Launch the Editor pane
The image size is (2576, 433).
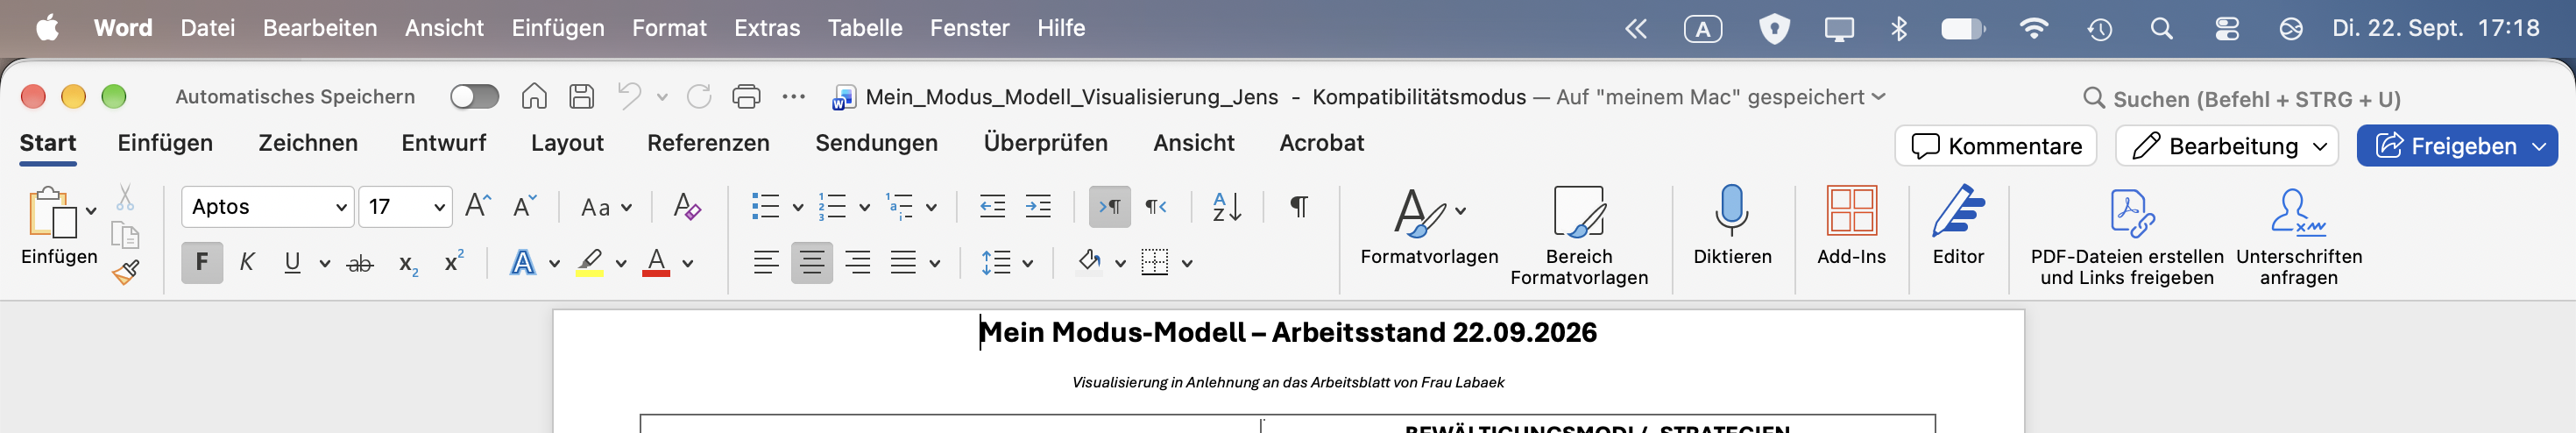(x=1958, y=226)
